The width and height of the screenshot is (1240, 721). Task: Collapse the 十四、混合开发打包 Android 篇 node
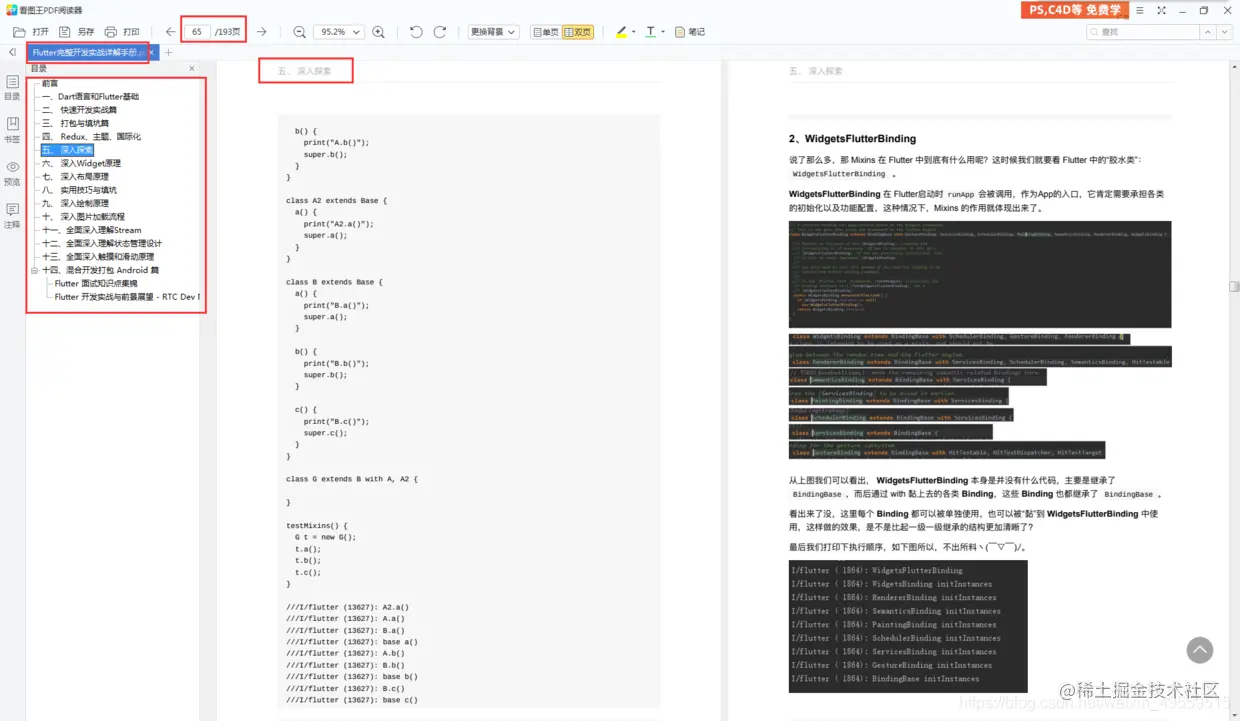pos(34,270)
